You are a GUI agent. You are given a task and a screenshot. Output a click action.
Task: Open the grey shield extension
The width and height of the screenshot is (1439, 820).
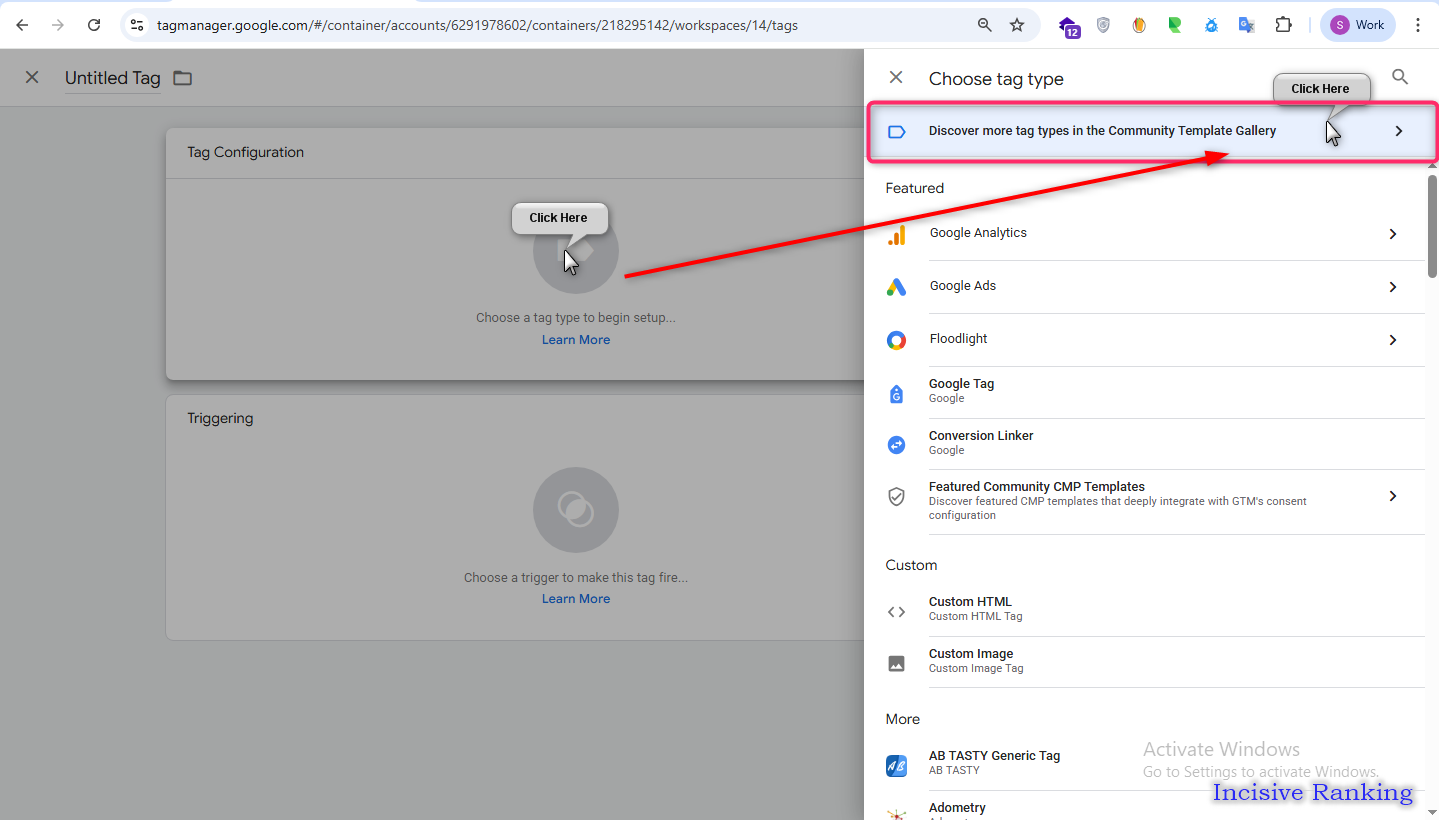point(1103,25)
